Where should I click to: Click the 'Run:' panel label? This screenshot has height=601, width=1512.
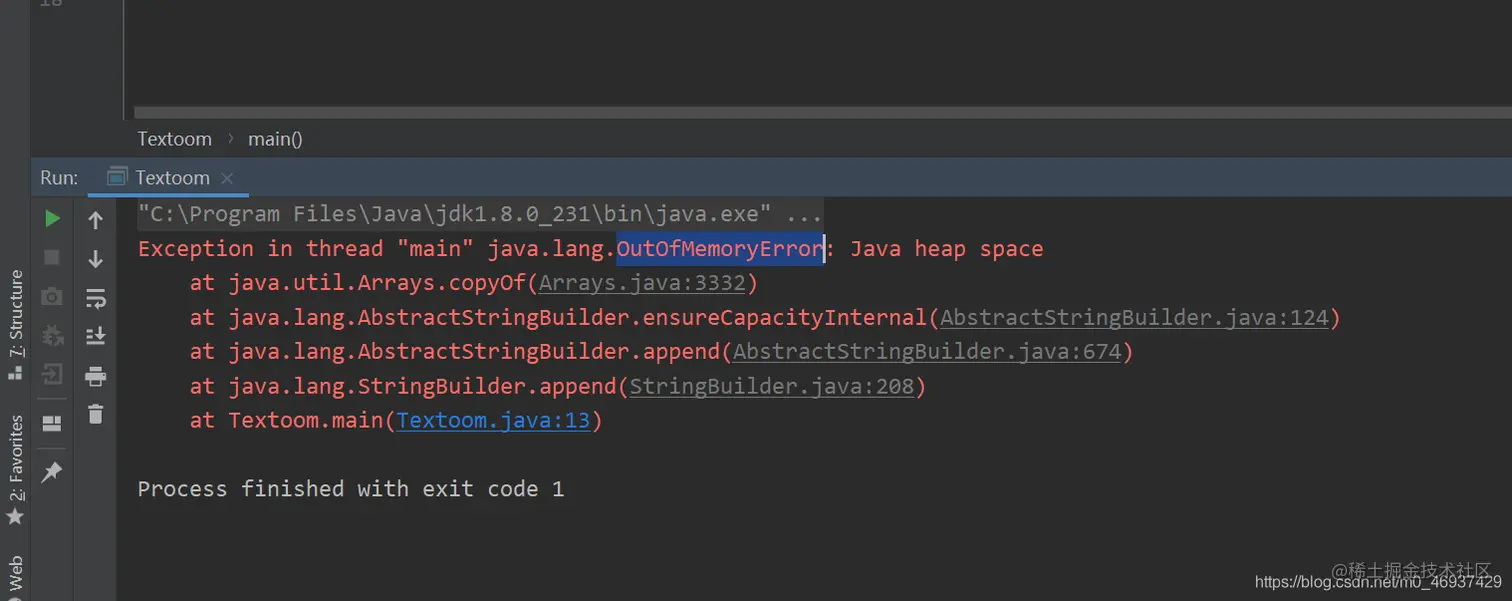(59, 178)
